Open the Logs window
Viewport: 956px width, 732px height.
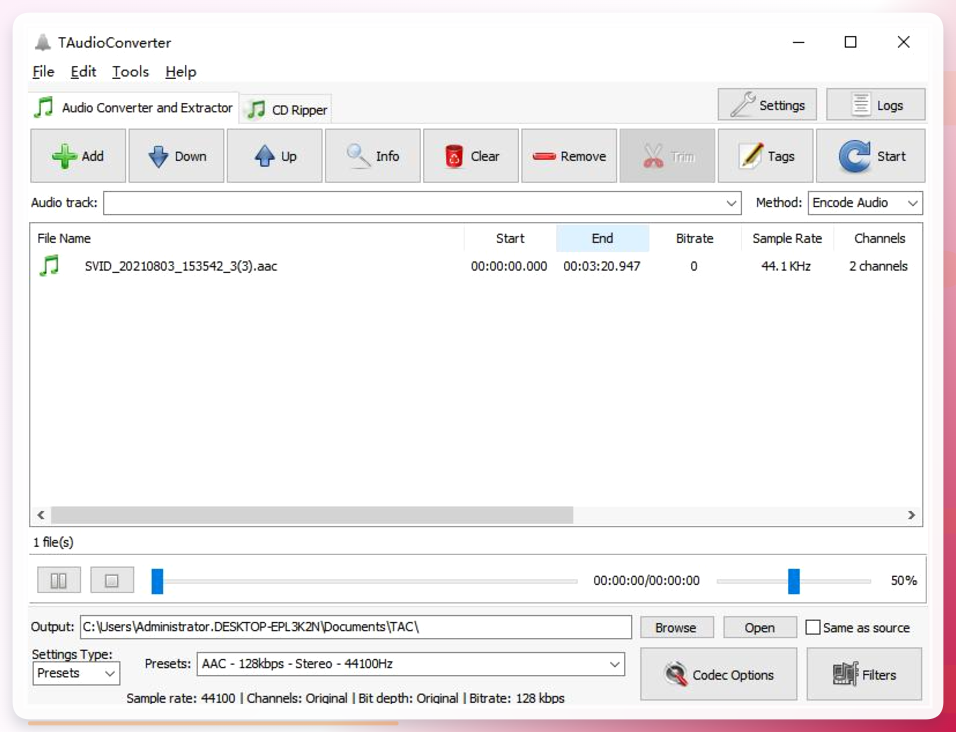click(x=876, y=105)
